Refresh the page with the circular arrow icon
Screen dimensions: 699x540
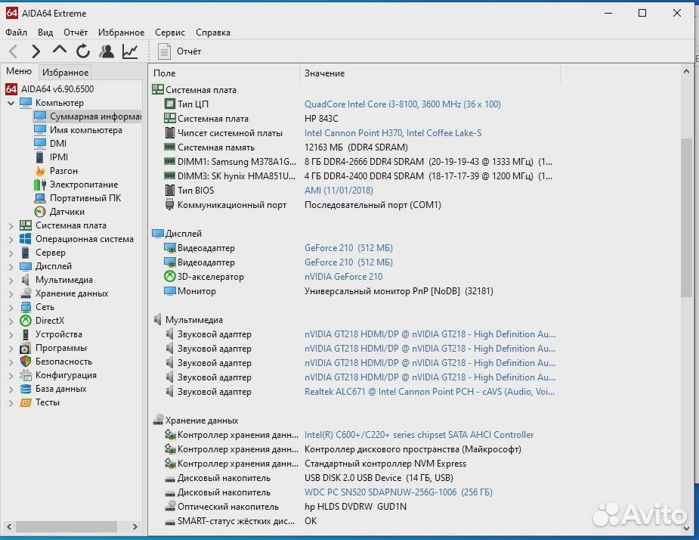point(83,52)
